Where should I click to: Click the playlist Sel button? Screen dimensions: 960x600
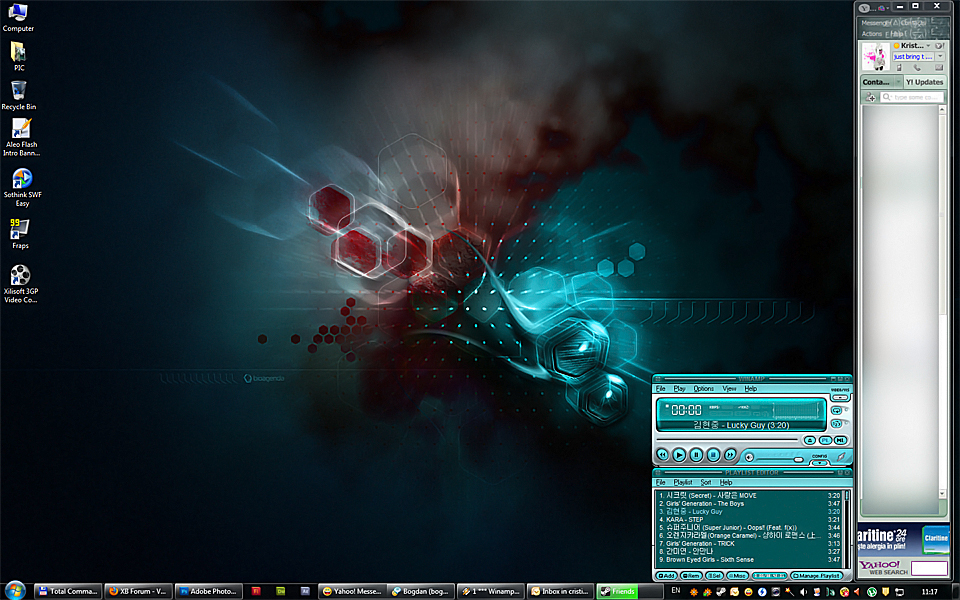pos(714,576)
